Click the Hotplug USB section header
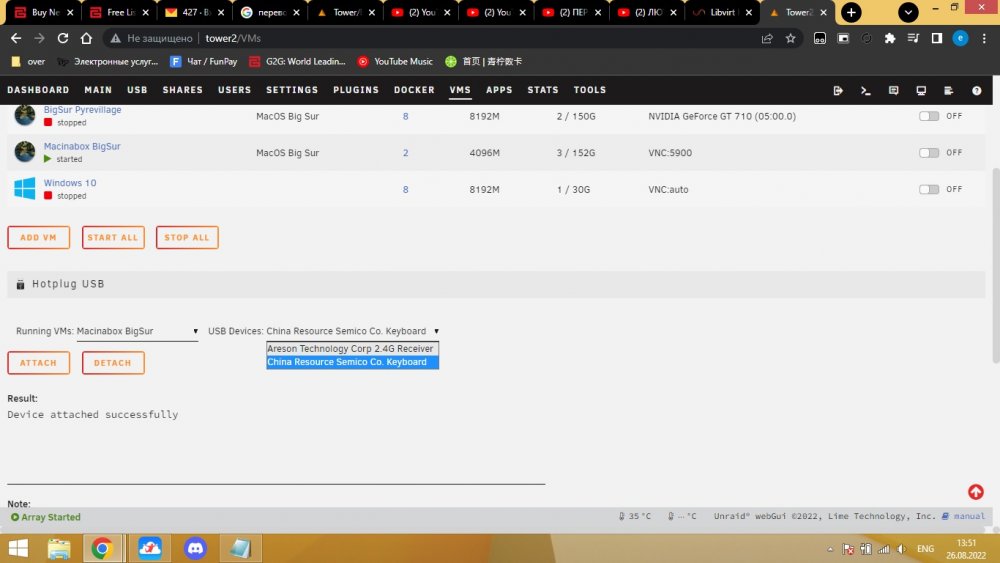The height and width of the screenshot is (563, 1000). point(496,284)
